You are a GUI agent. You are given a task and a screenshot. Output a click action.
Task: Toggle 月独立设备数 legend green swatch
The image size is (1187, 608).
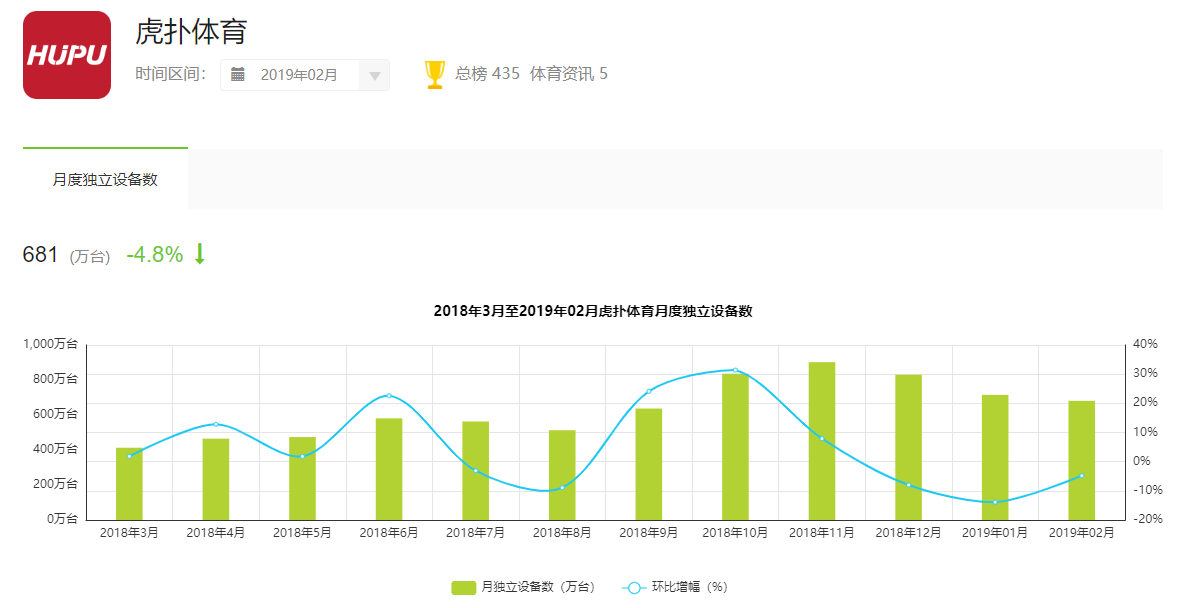(463, 588)
